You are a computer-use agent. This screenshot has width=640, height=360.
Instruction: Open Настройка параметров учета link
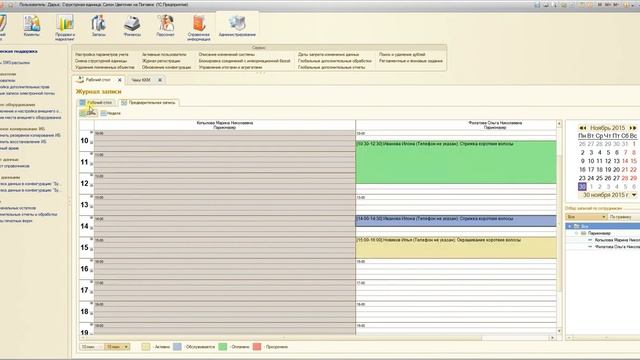pos(102,54)
